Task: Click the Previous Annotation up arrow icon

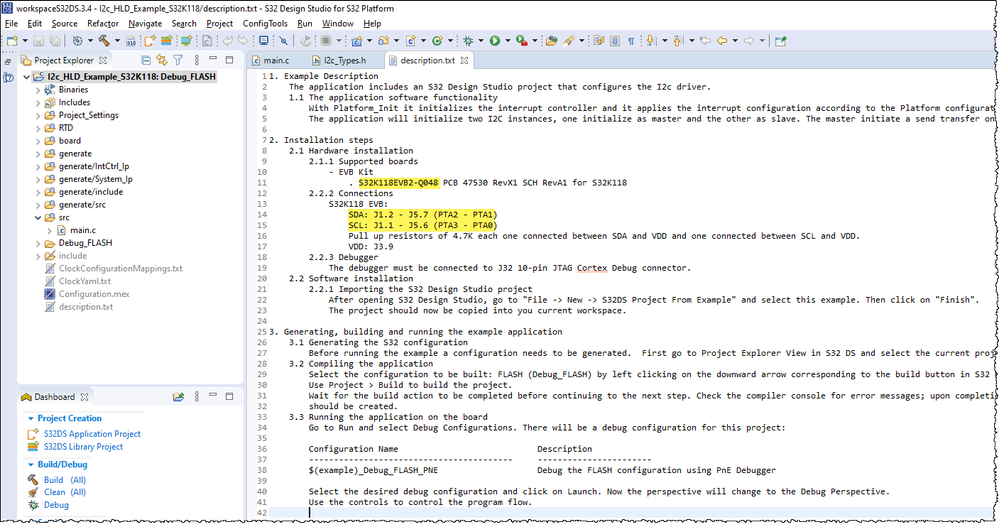Action: [677, 41]
